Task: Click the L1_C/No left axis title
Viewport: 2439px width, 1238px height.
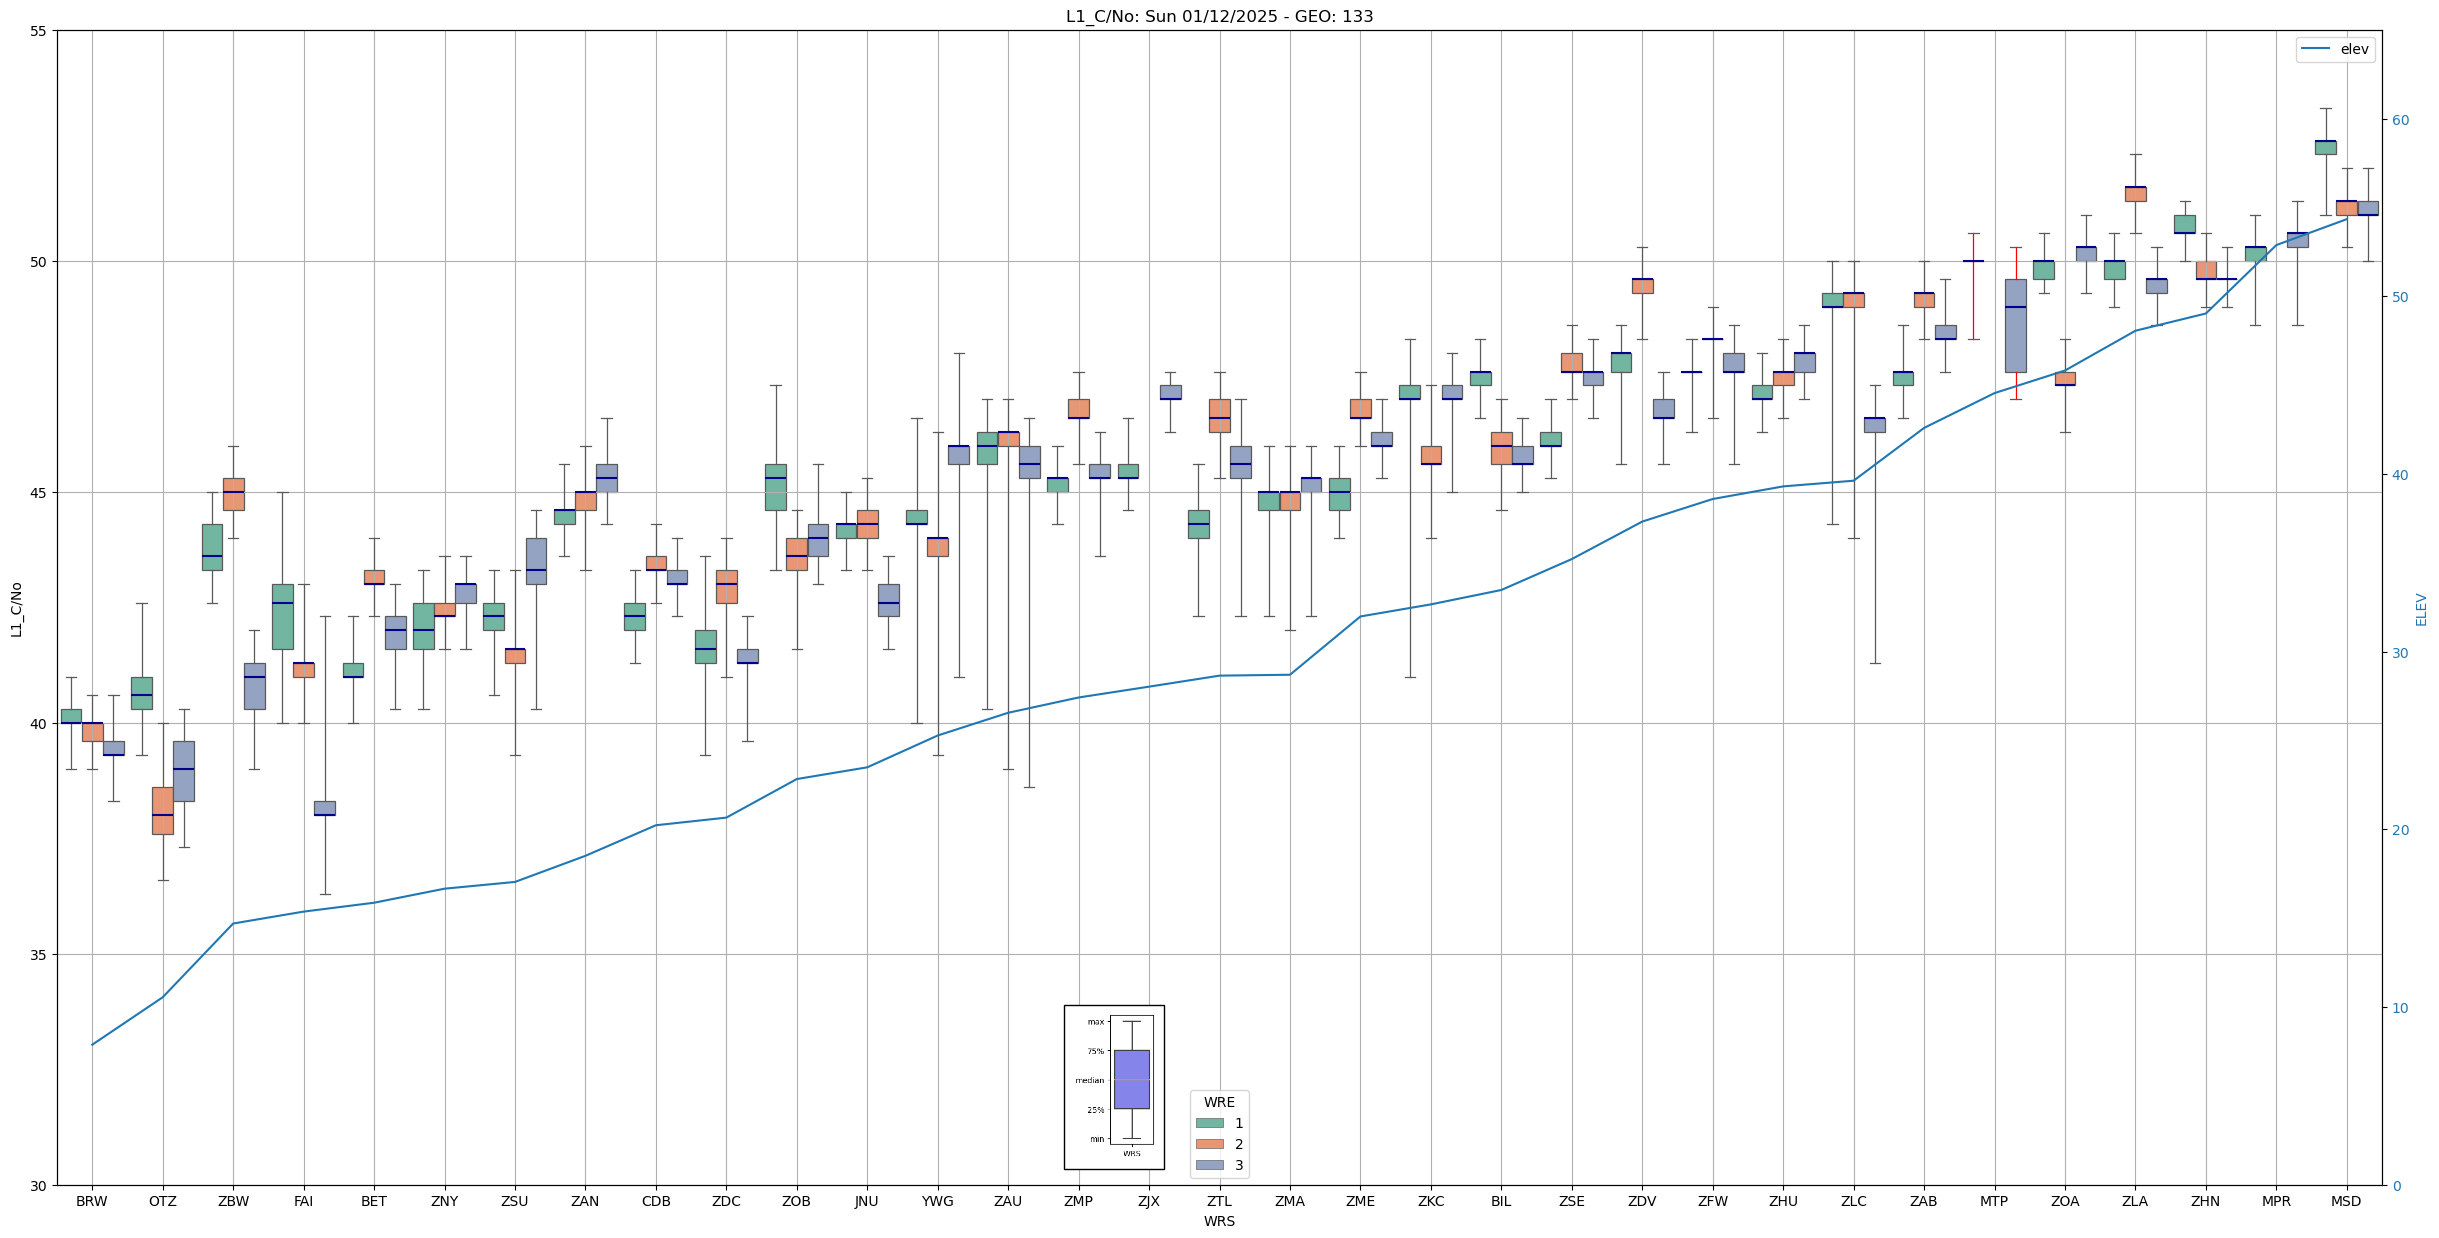Action: (x=16, y=609)
